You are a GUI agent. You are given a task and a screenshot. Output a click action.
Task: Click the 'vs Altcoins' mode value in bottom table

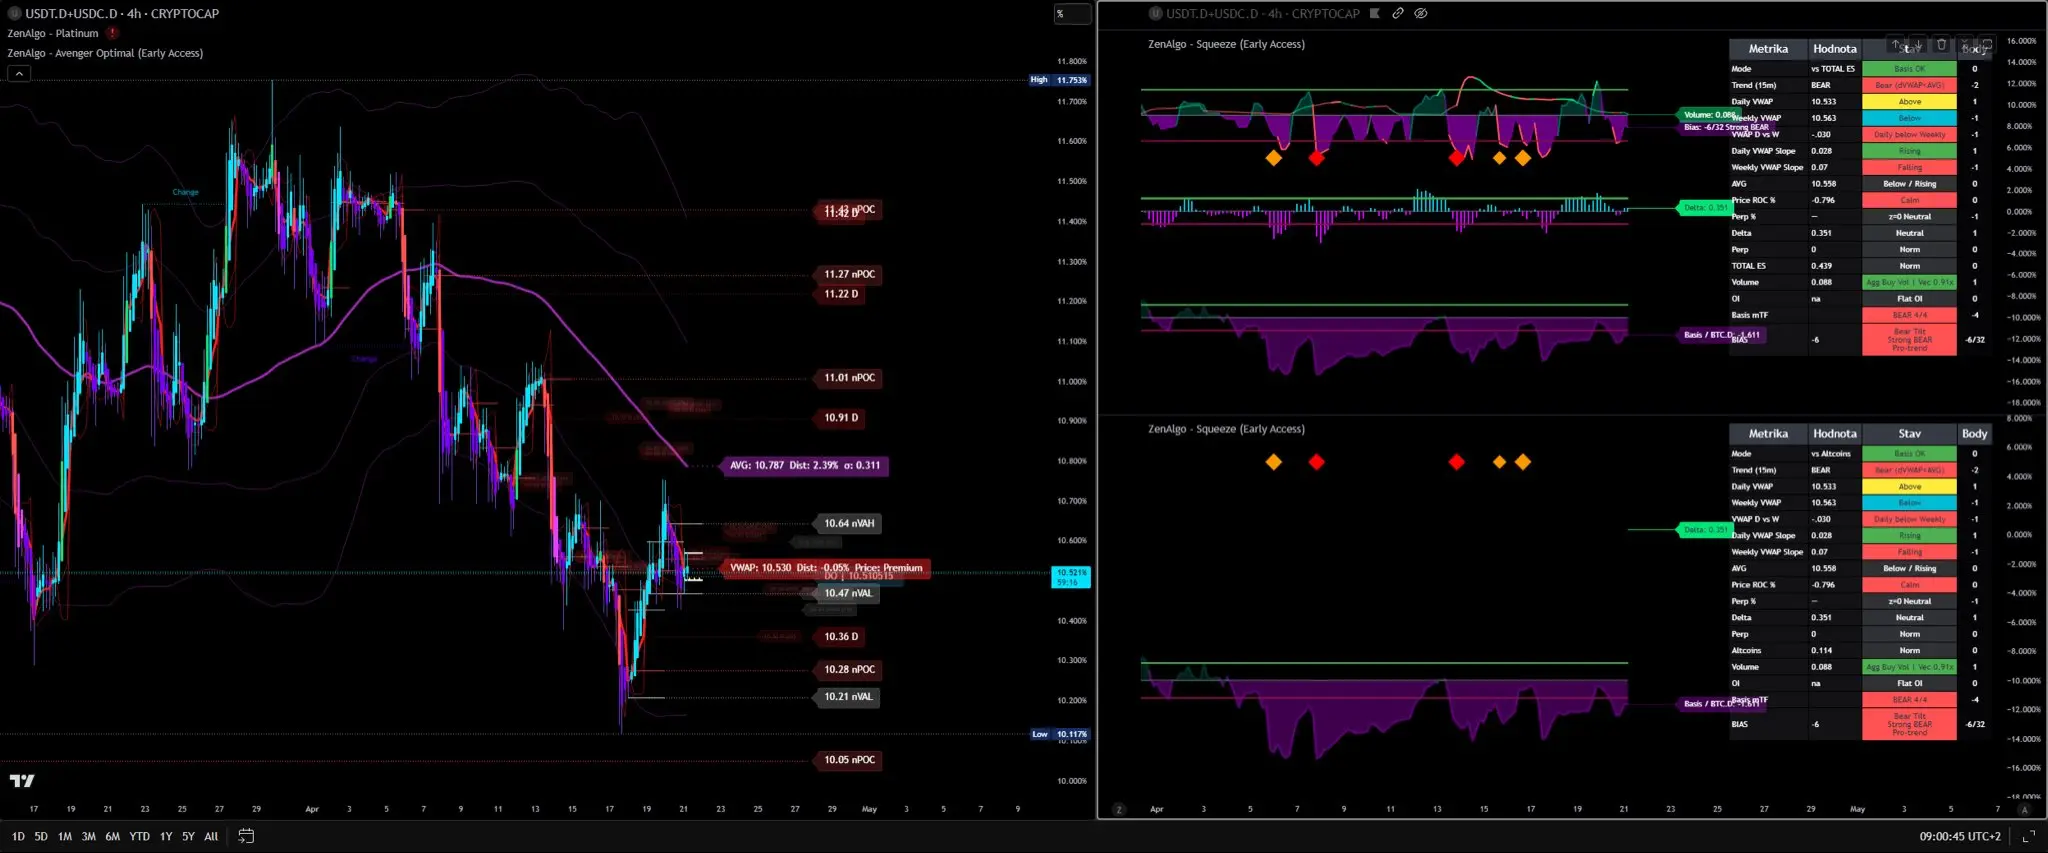(x=1832, y=454)
